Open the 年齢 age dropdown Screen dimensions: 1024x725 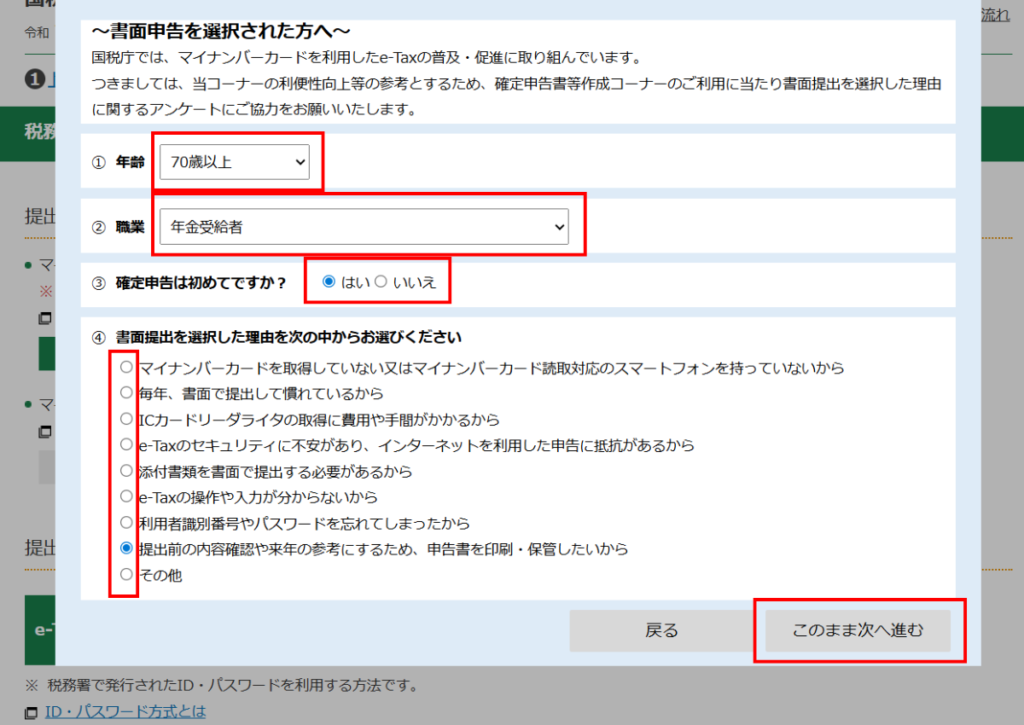(x=234, y=161)
